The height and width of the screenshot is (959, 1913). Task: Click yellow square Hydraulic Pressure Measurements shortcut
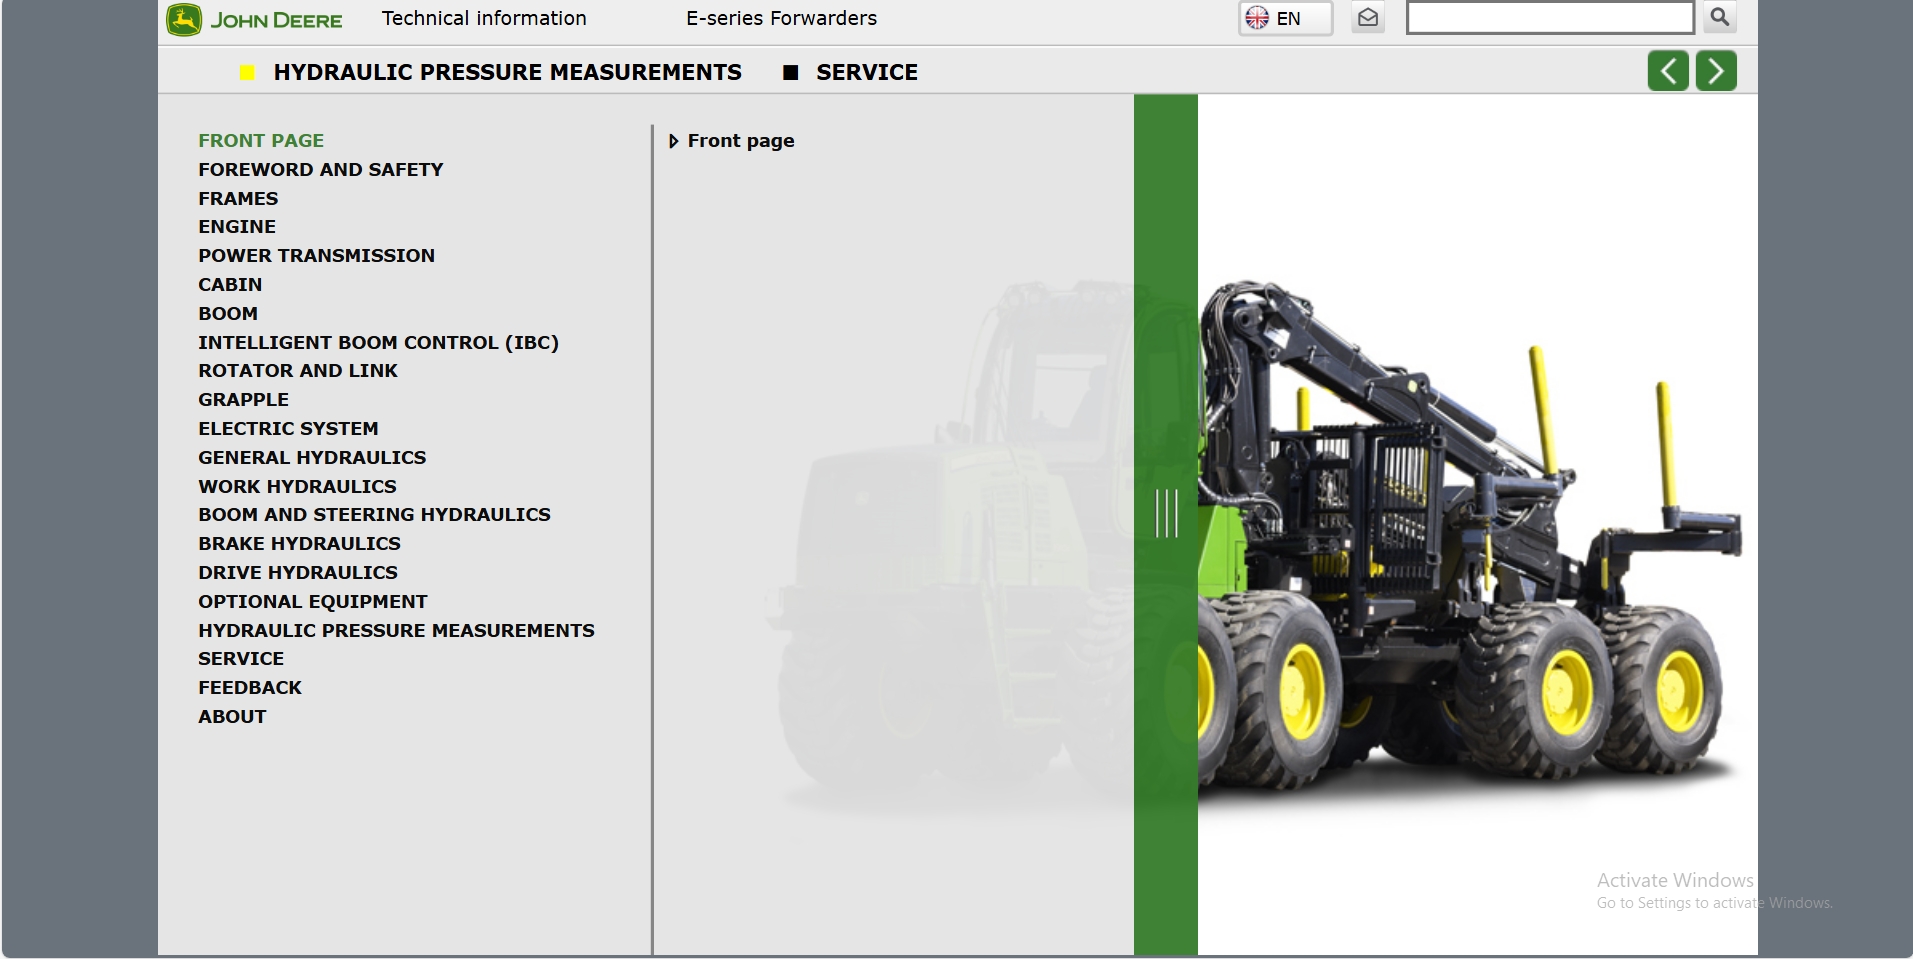coord(247,72)
